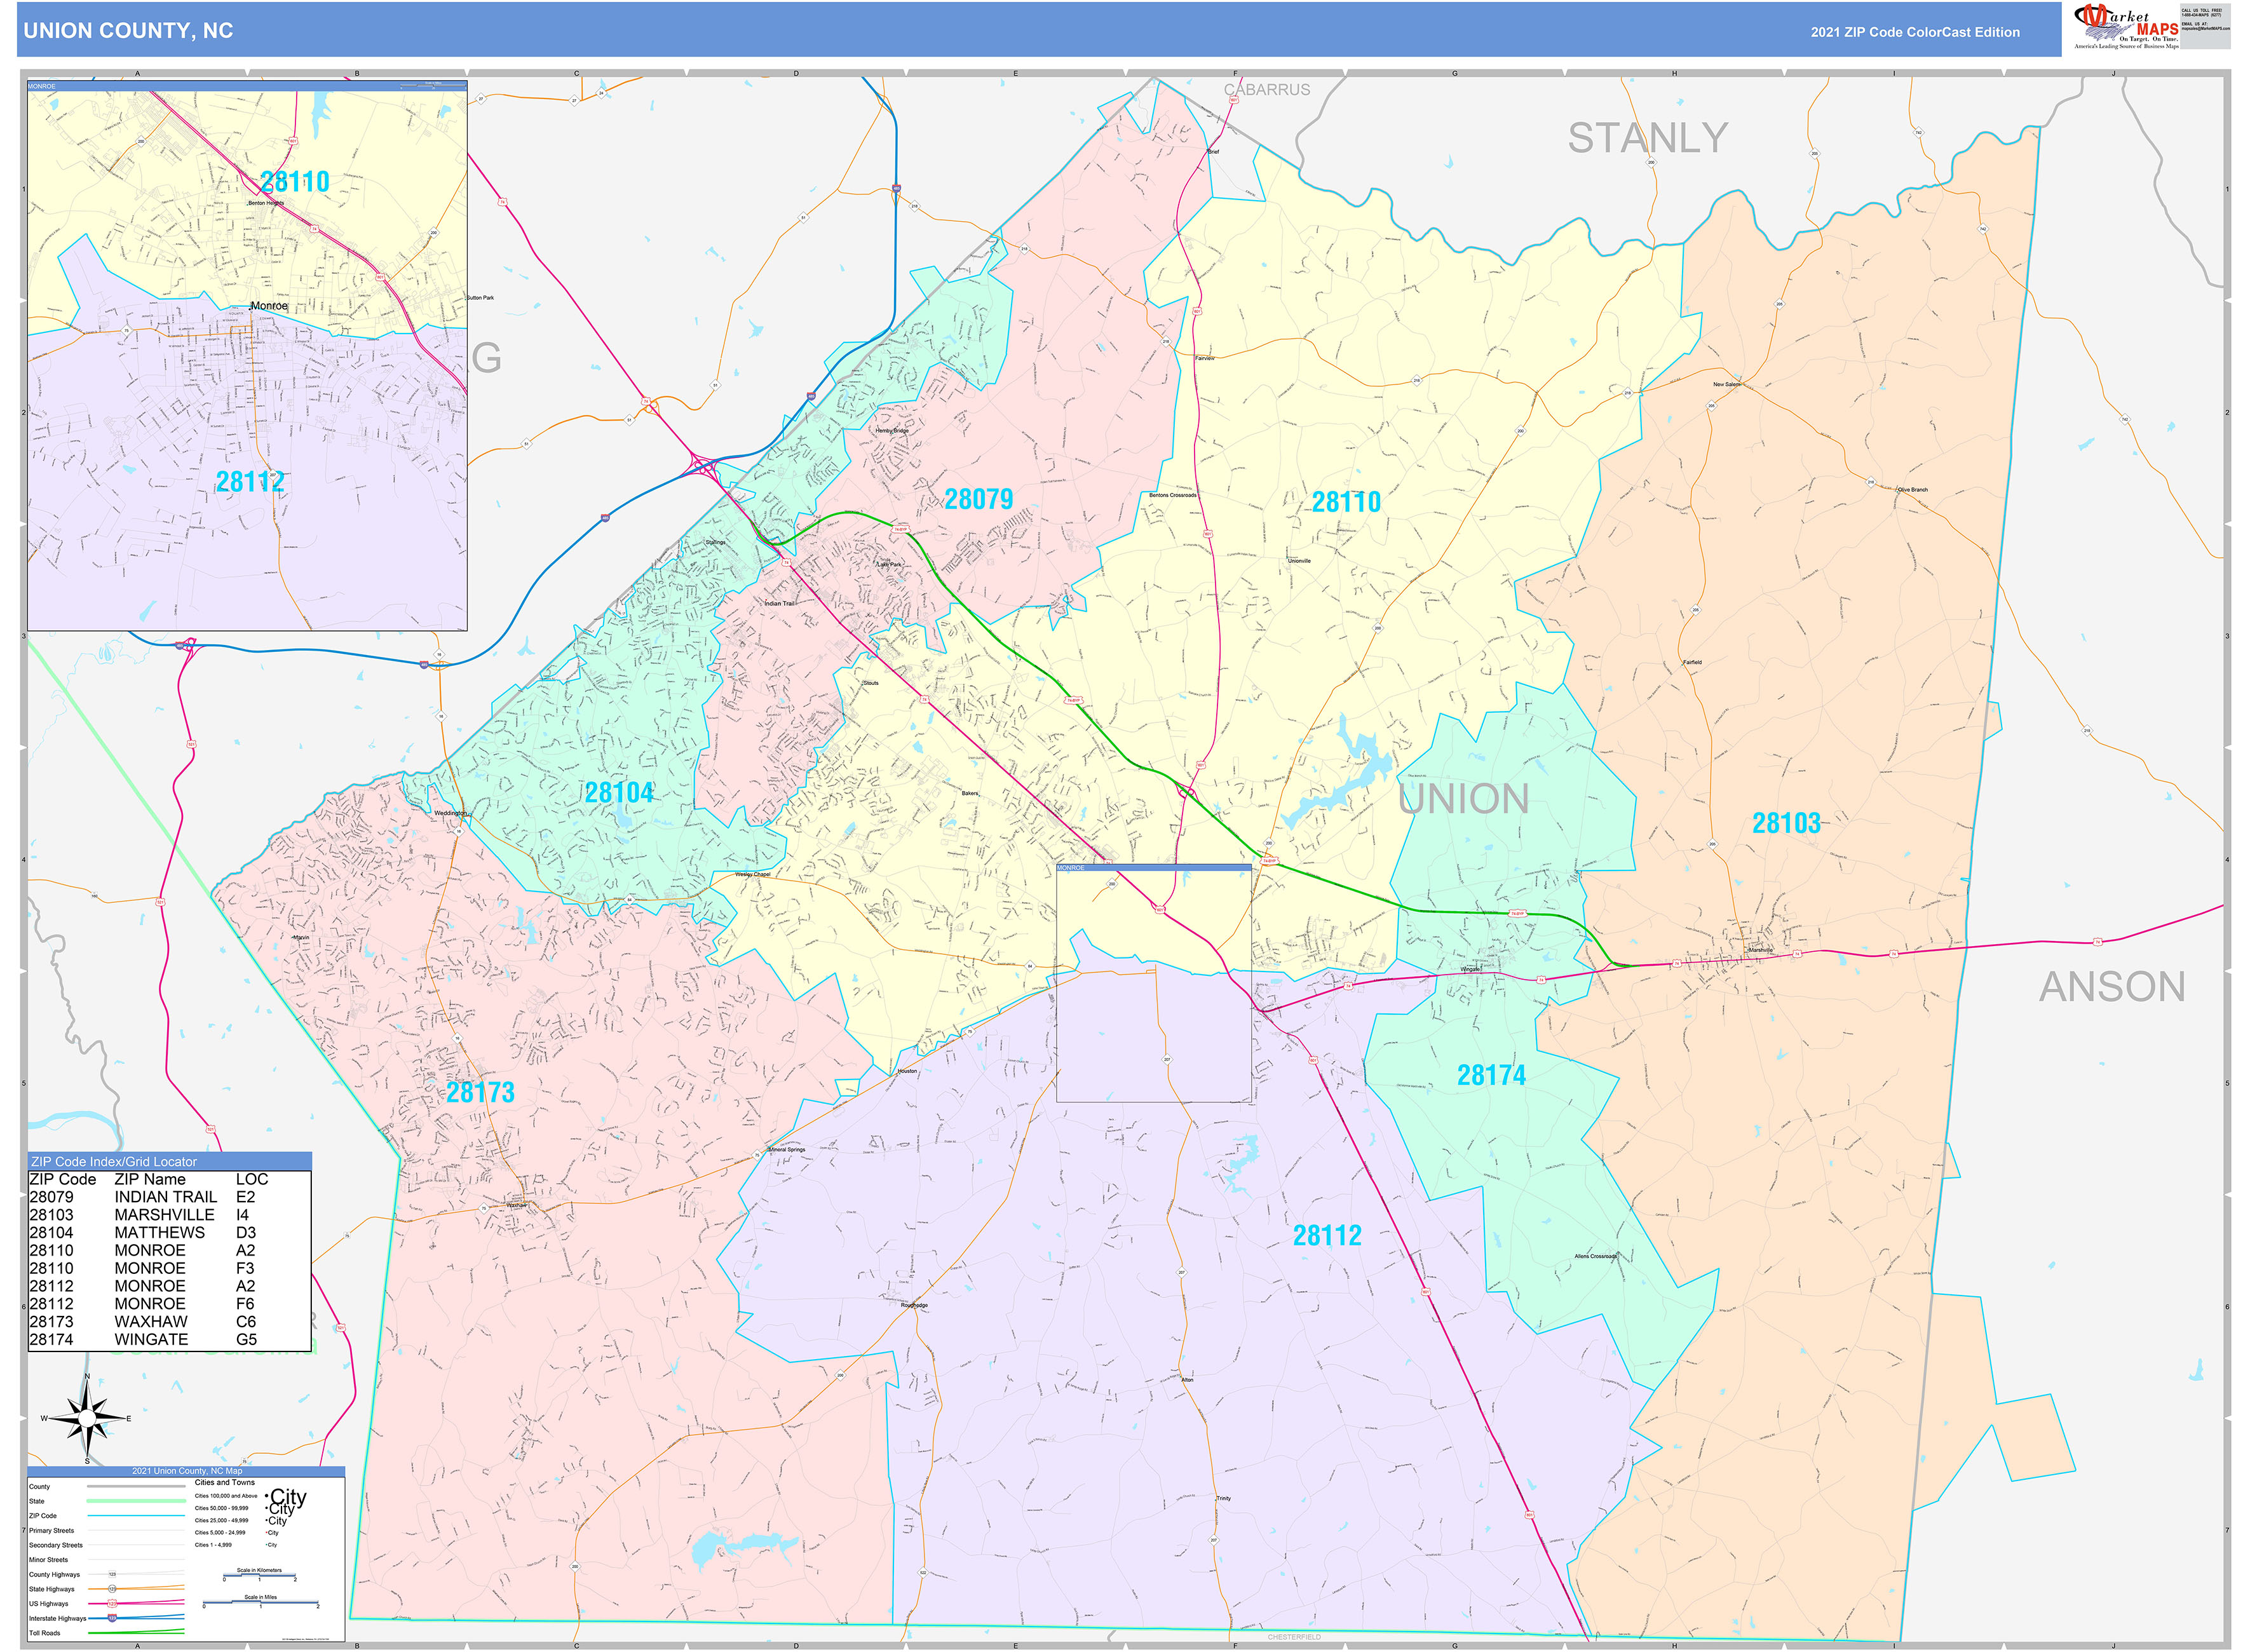Expand the 2021 Union County, NC Map legend header

click(187, 1471)
